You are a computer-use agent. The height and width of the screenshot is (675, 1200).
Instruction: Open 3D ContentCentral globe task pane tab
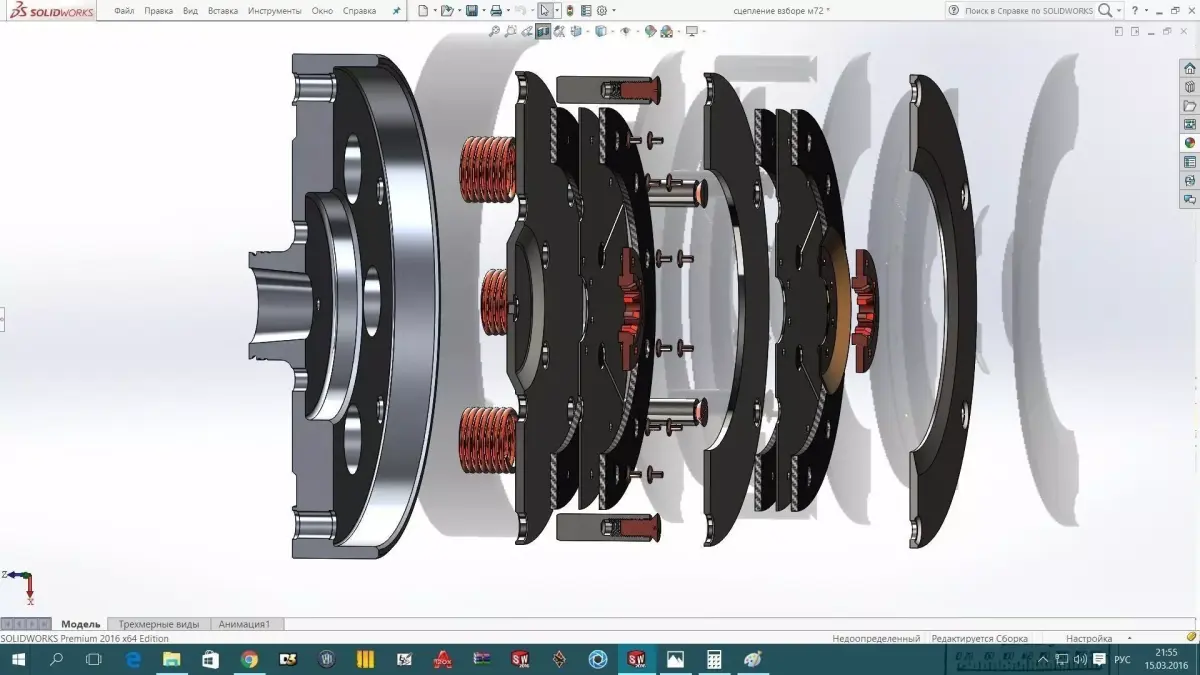point(1190,181)
